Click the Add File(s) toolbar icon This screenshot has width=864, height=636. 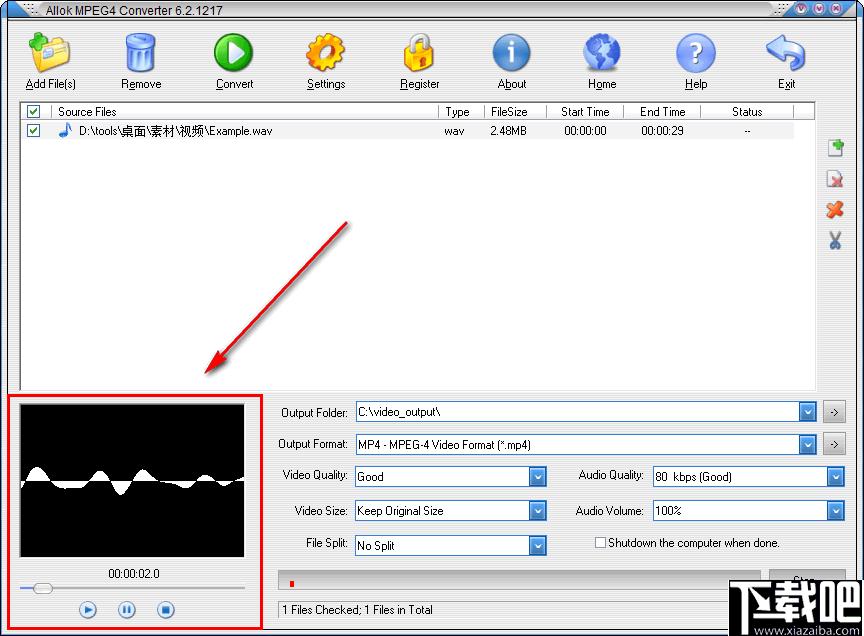pyautogui.click(x=50, y=52)
